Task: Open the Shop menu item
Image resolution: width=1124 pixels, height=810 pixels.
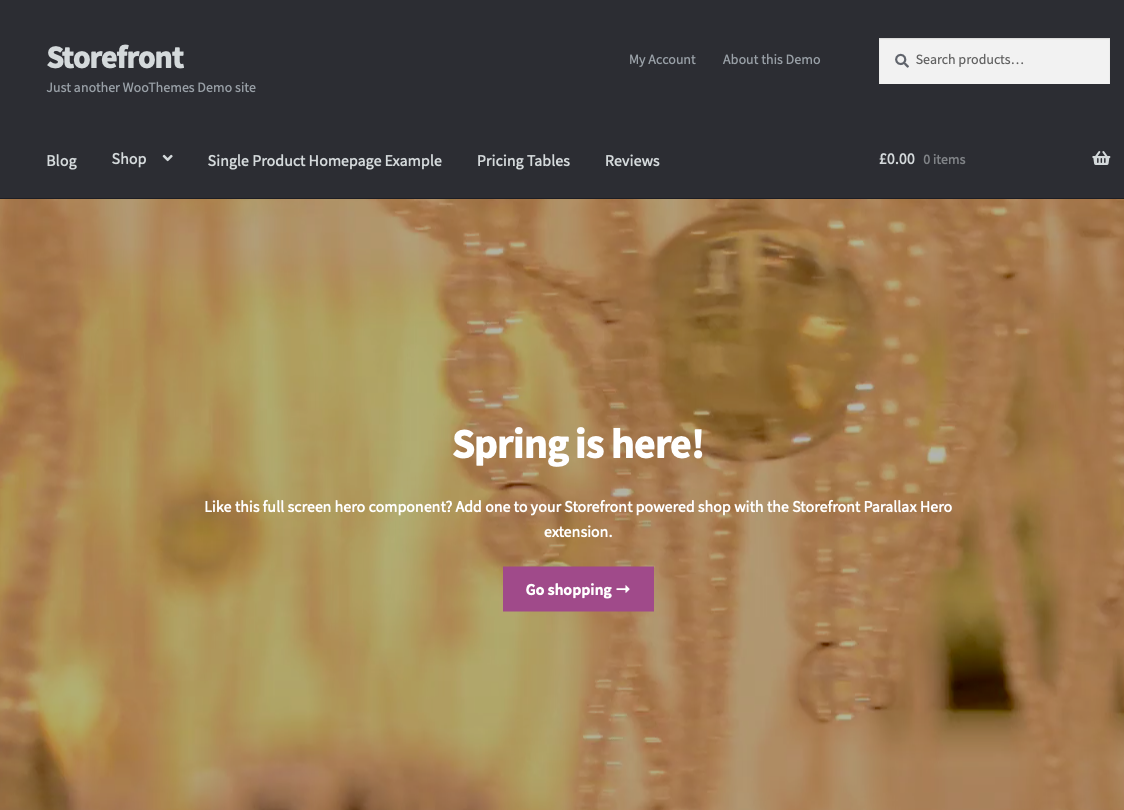Action: pyautogui.click(x=129, y=159)
